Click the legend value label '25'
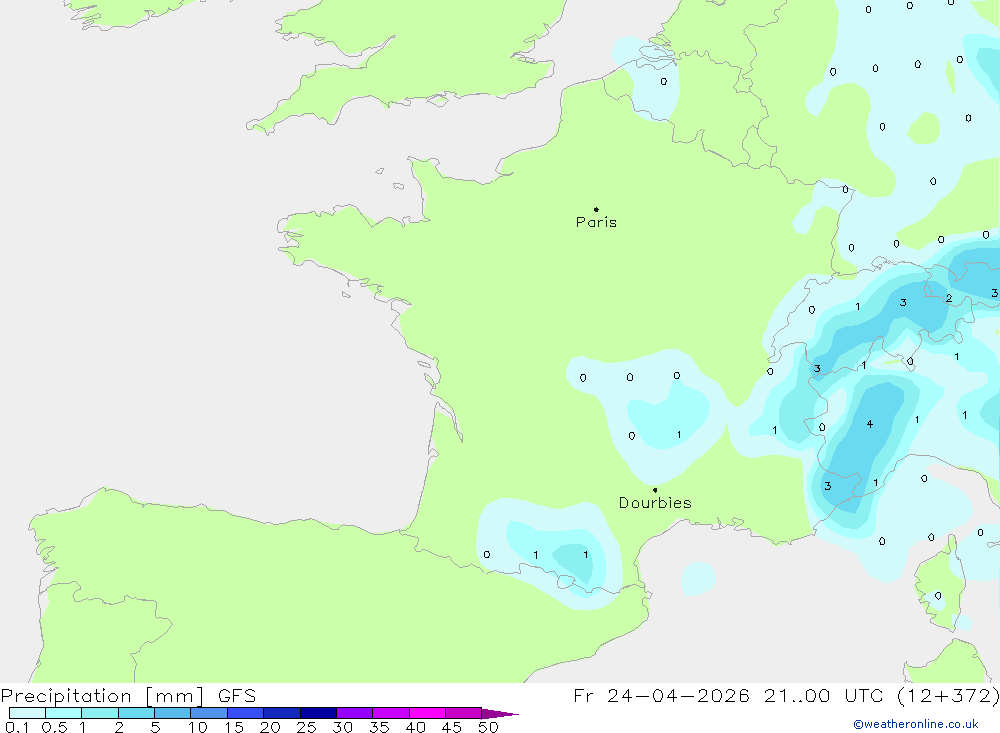 click(x=306, y=727)
